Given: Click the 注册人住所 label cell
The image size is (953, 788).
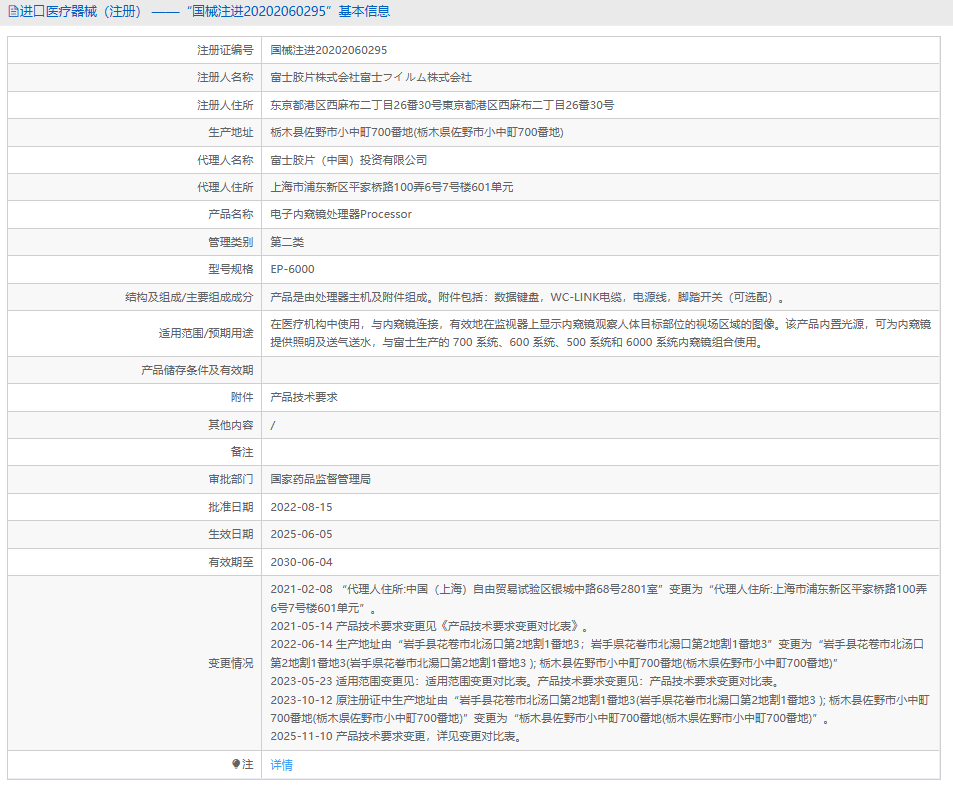Looking at the screenshot, I should coord(134,105).
